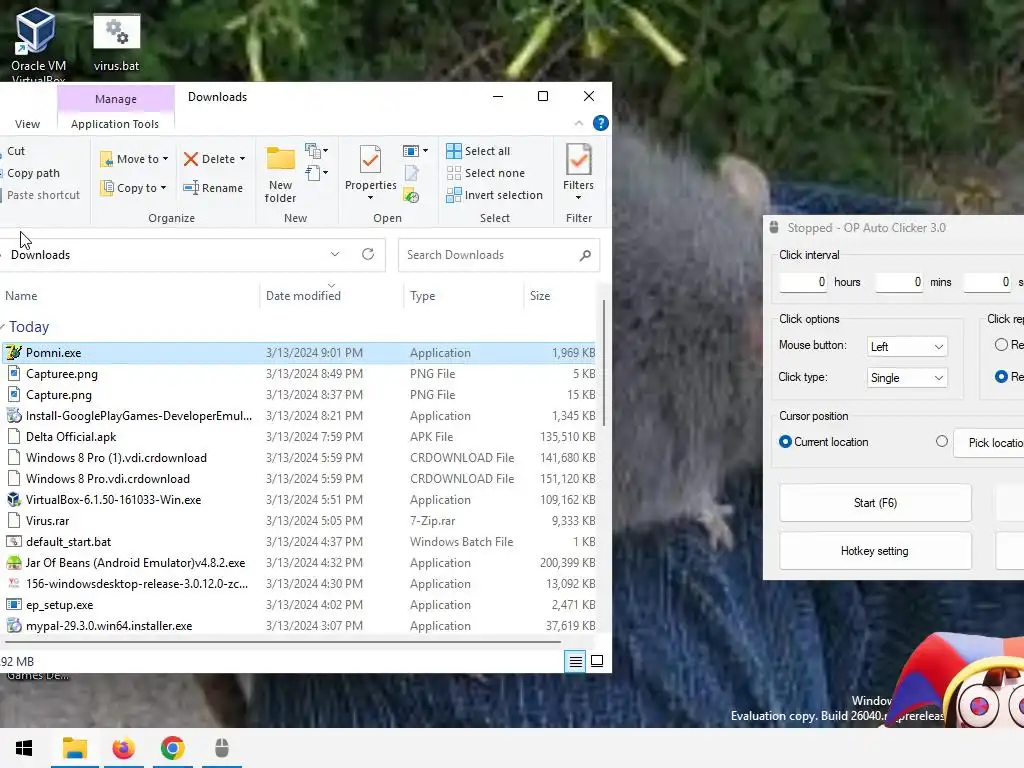1024x768 pixels.
Task: Open Hotkey setting in Auto Clicker
Action: pos(875,551)
